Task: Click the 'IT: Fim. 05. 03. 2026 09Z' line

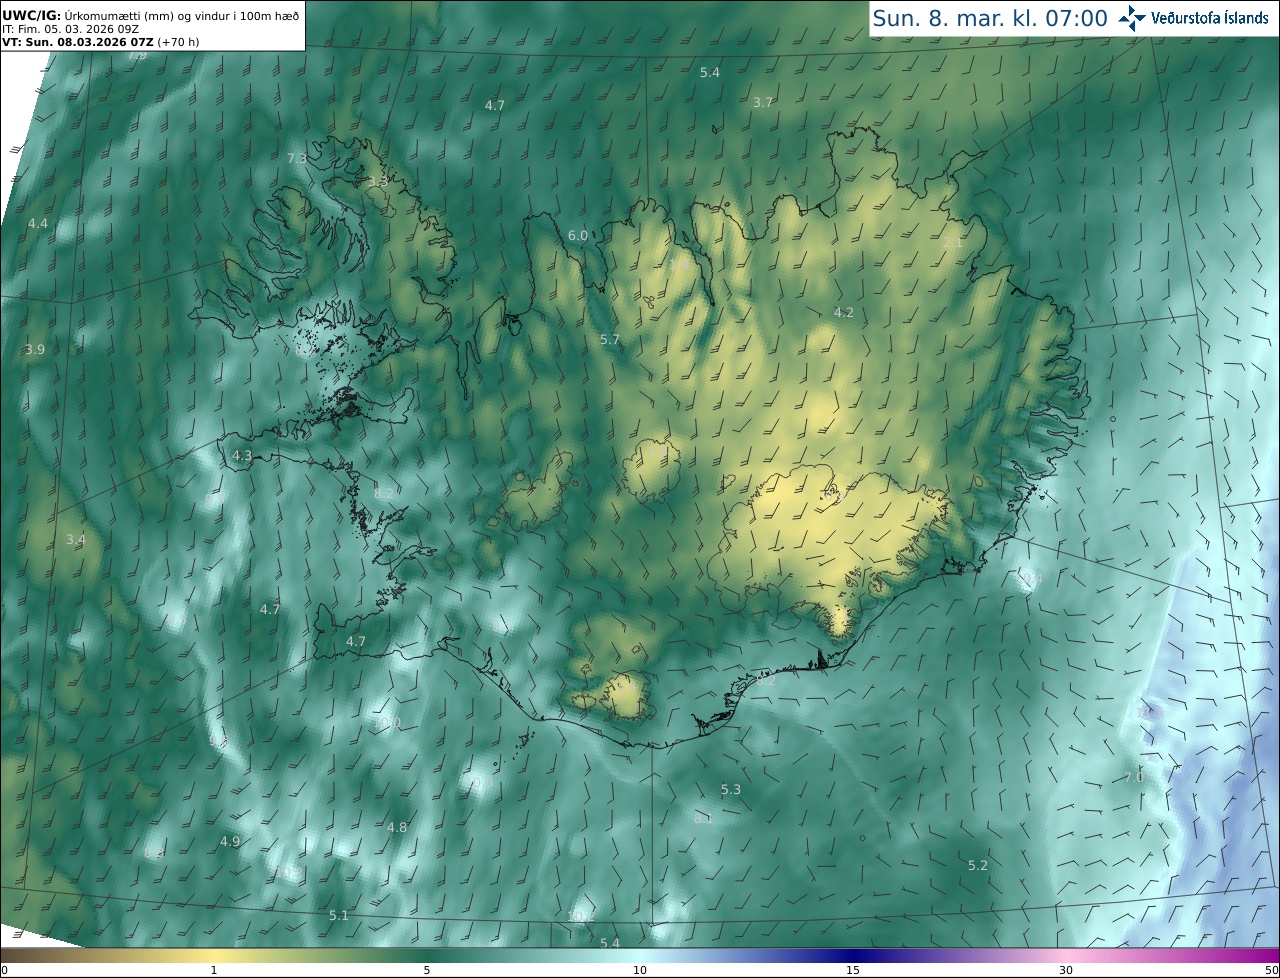Action: [x=69, y=29]
